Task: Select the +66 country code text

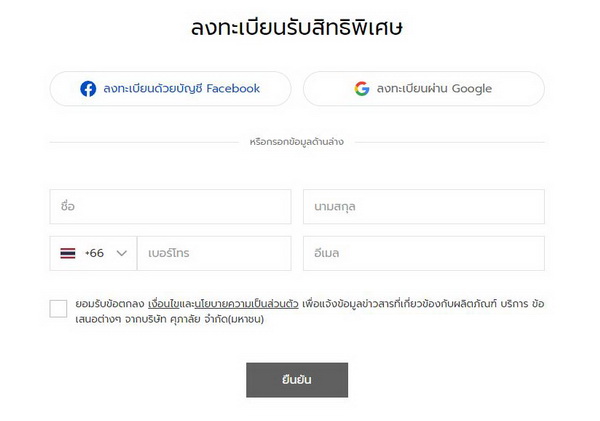Action: click(95, 253)
